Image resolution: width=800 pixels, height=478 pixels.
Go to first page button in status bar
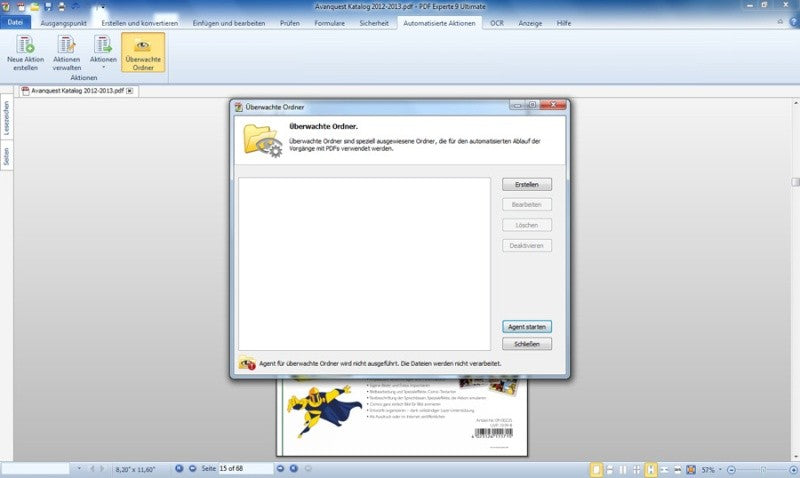click(x=179, y=468)
